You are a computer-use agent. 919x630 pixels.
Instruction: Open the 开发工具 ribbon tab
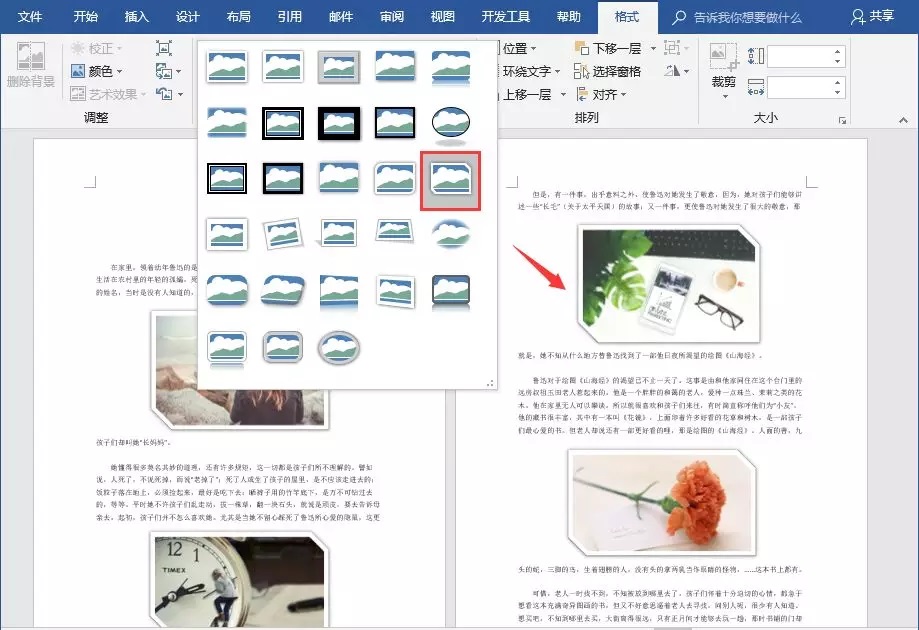505,16
